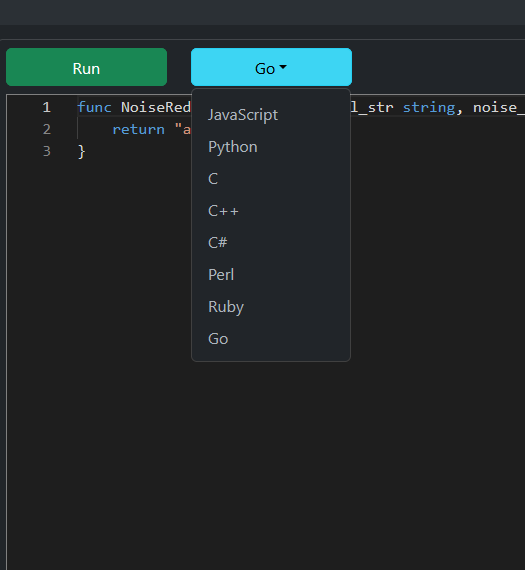Place cursor on the func keyword

(94, 107)
